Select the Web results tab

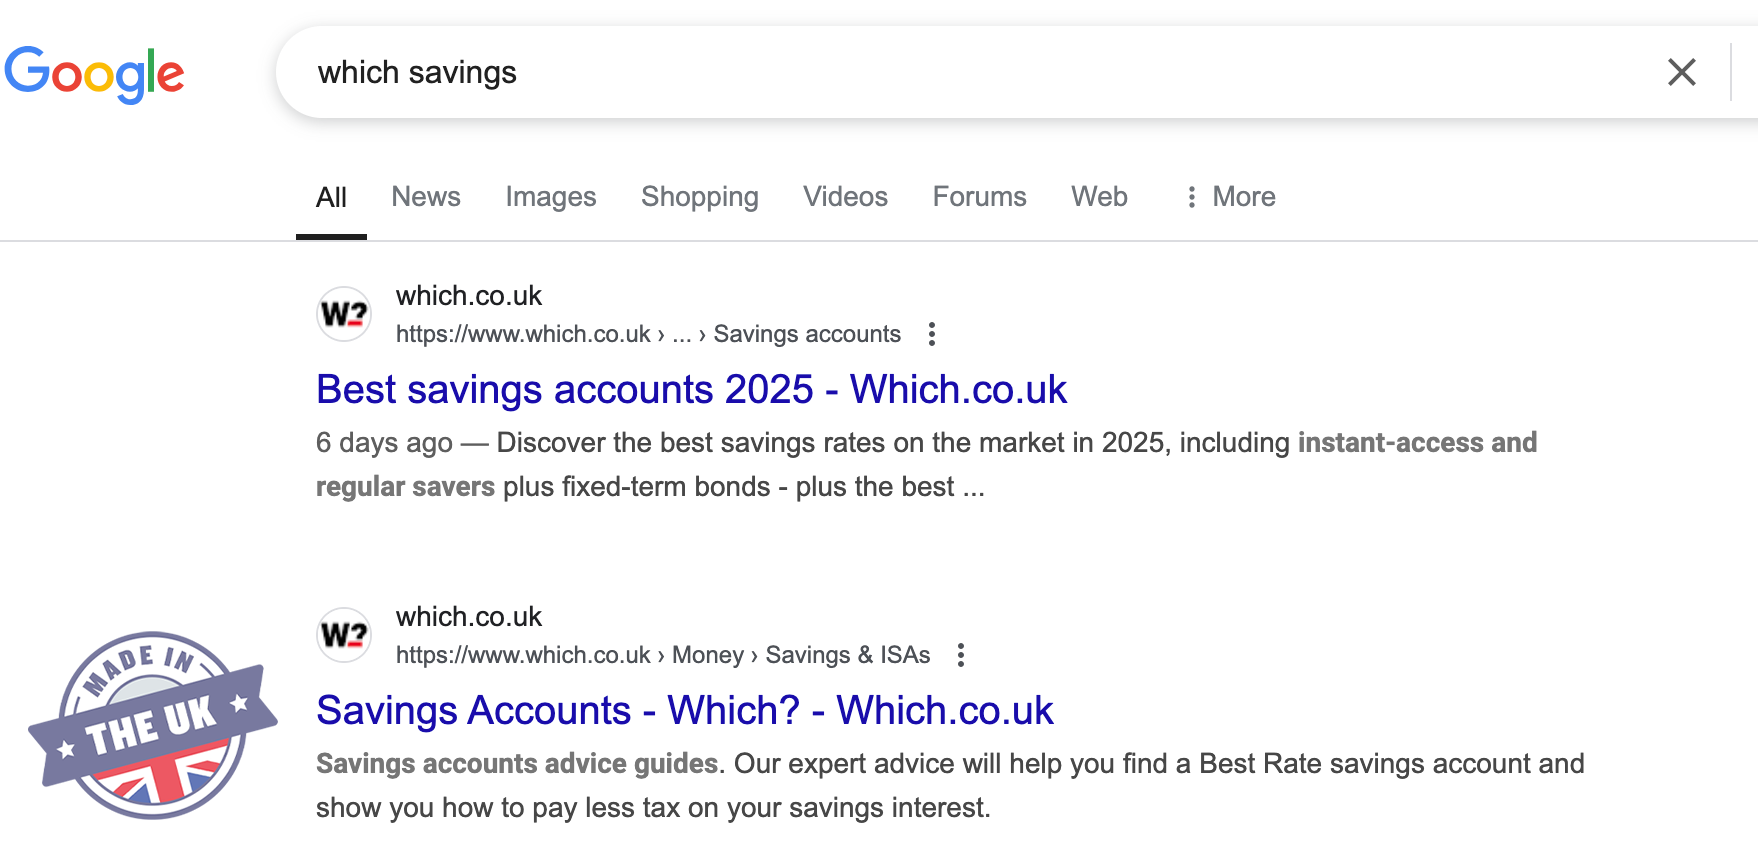coord(1099,197)
